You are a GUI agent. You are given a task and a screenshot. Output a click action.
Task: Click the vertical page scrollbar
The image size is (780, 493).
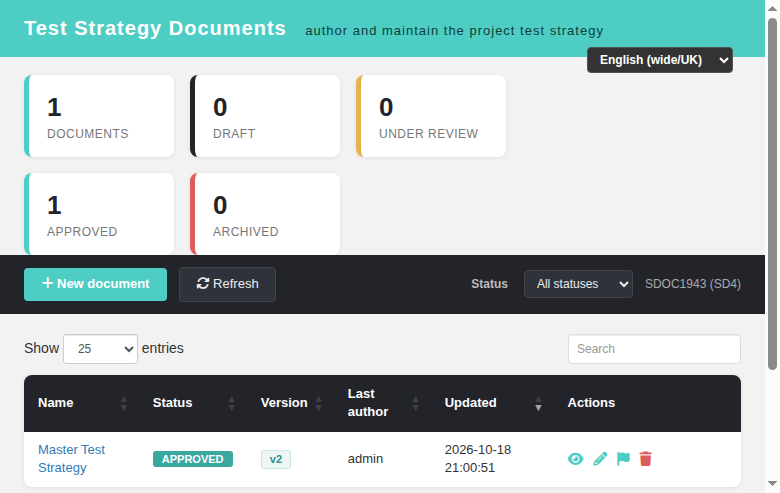pos(772,194)
